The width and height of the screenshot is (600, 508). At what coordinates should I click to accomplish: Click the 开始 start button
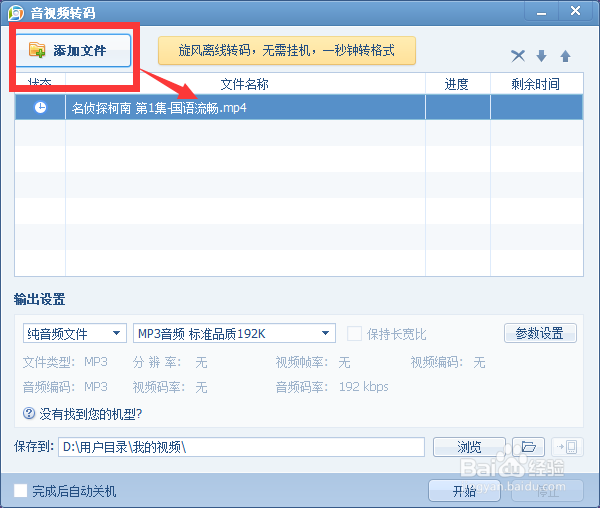[464, 490]
